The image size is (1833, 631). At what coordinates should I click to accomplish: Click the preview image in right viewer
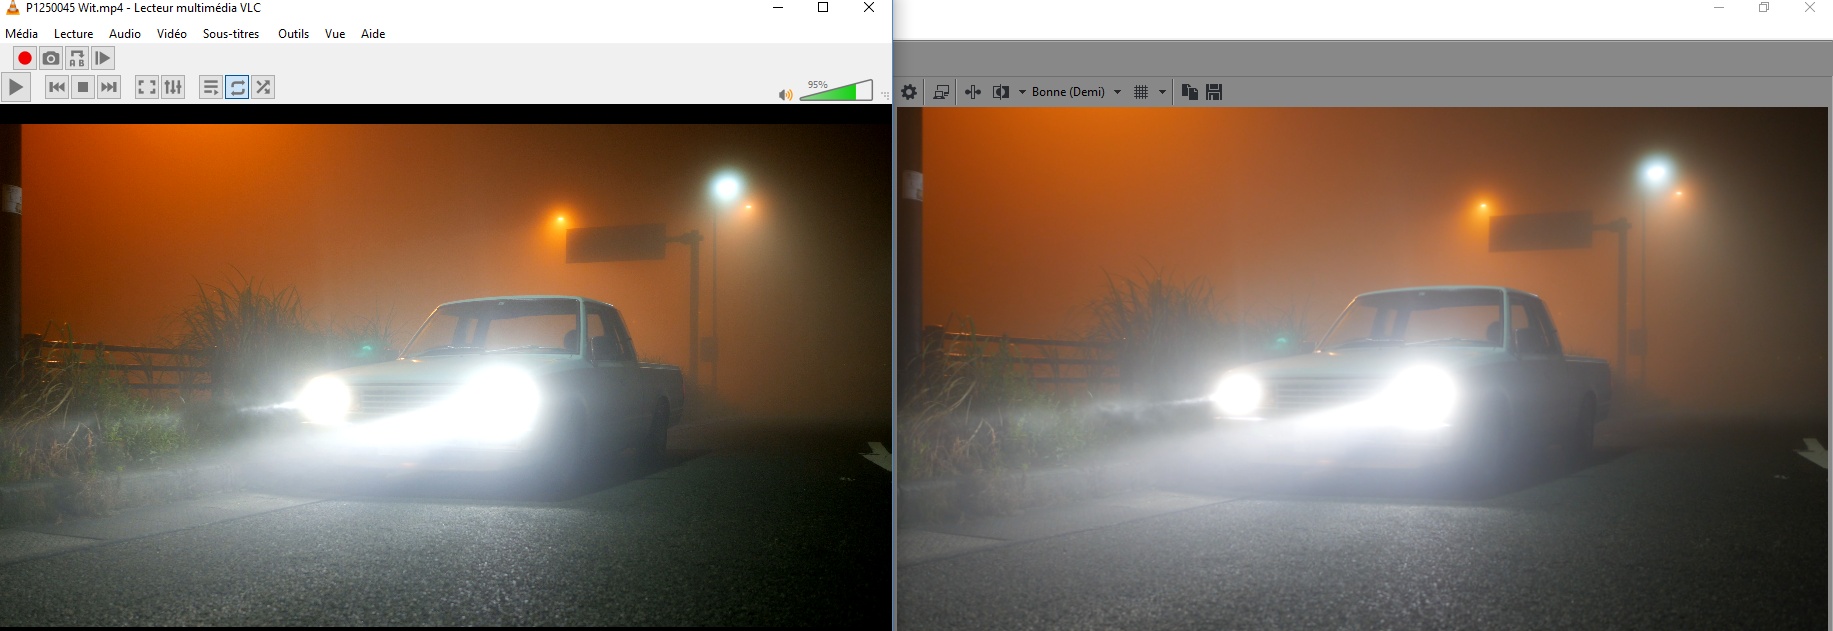[x=1364, y=369]
